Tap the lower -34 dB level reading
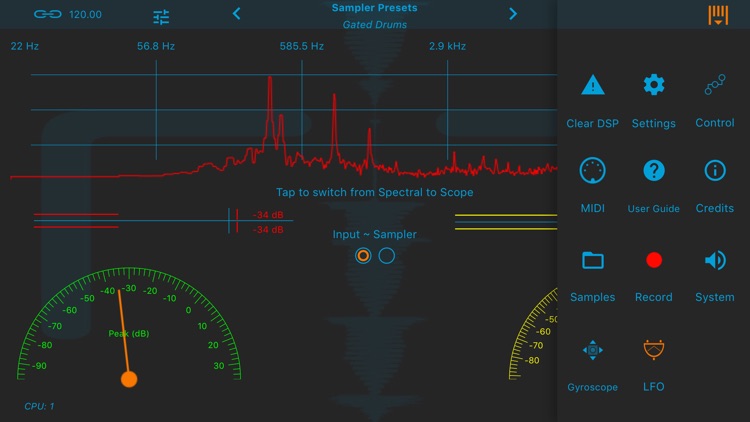Viewport: 750px width, 422px height. pos(268,230)
